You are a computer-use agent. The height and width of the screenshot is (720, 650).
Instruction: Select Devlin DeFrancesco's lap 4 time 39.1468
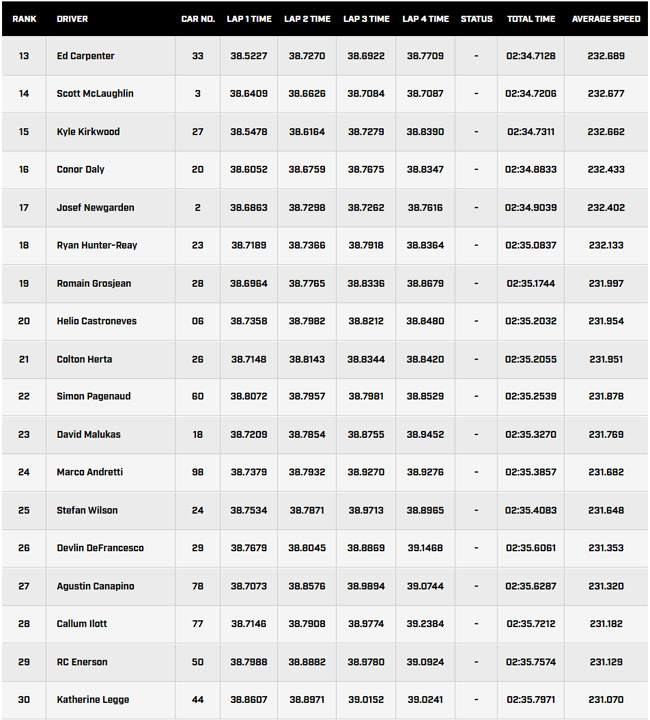pyautogui.click(x=425, y=548)
